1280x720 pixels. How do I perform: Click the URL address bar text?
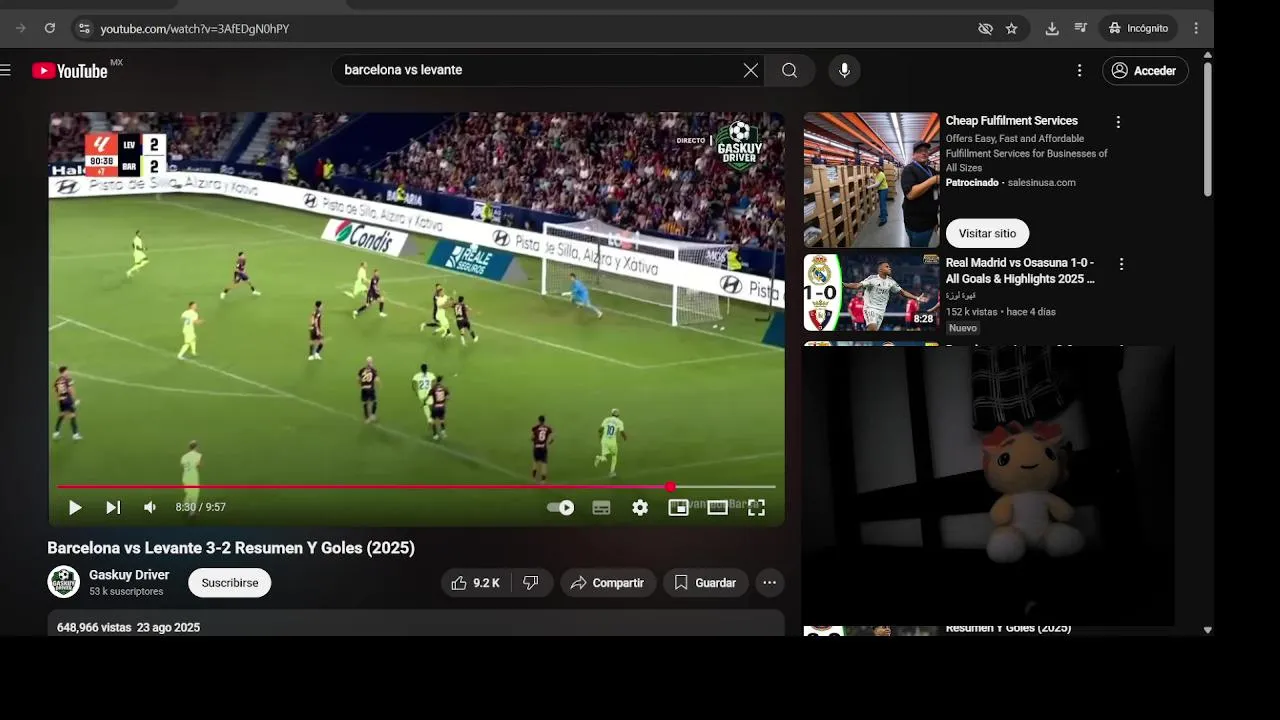pyautogui.click(x=195, y=29)
